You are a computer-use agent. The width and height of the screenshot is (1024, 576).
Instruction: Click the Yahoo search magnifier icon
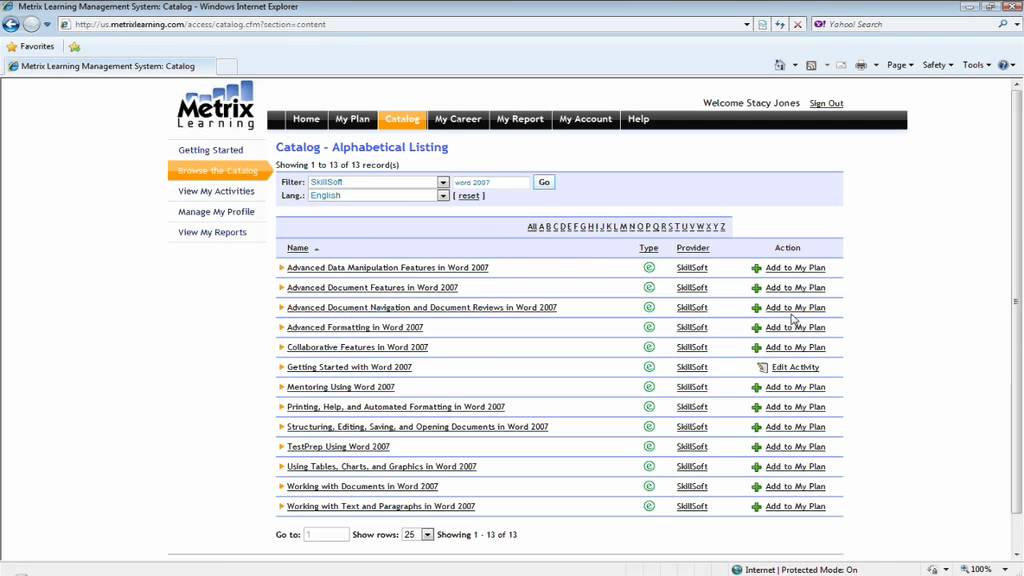click(1003, 24)
